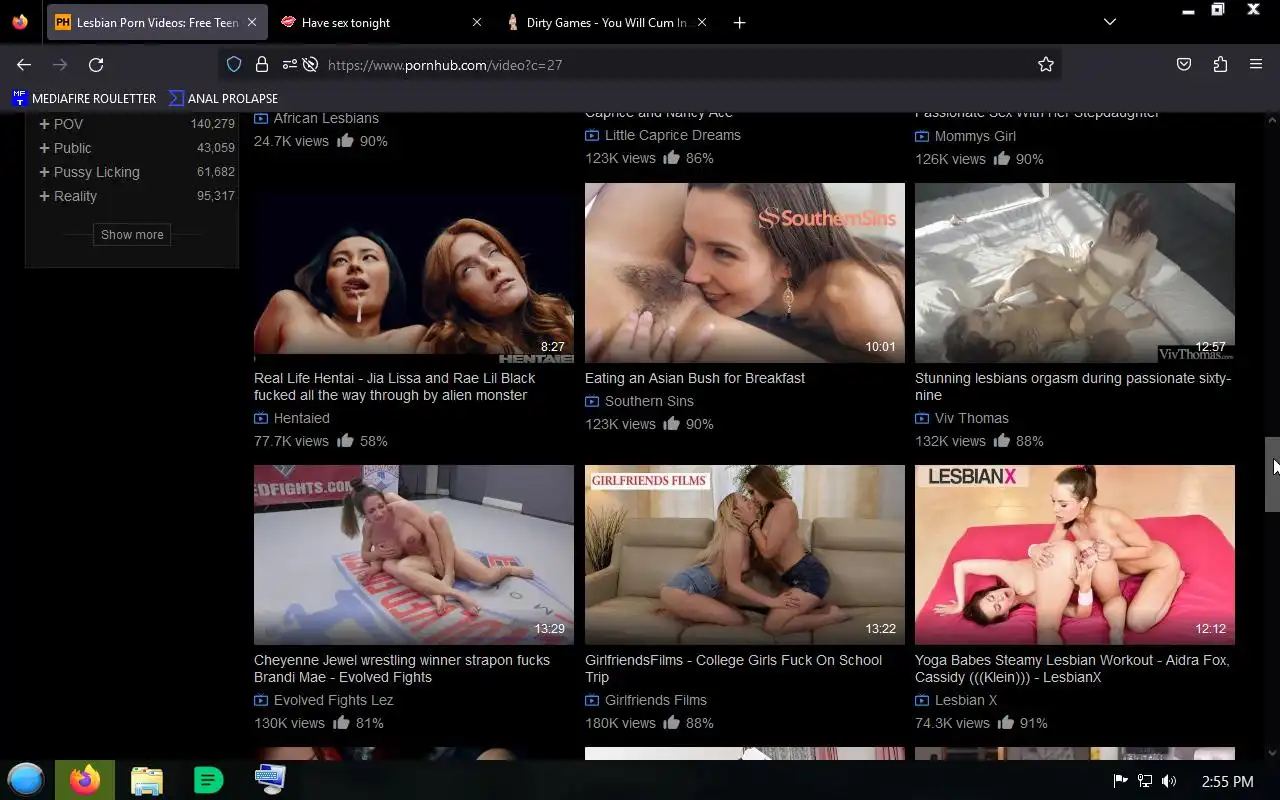Image resolution: width=1280 pixels, height=800 pixels.
Task: Open the list all tabs dropdown
Action: point(1110,22)
